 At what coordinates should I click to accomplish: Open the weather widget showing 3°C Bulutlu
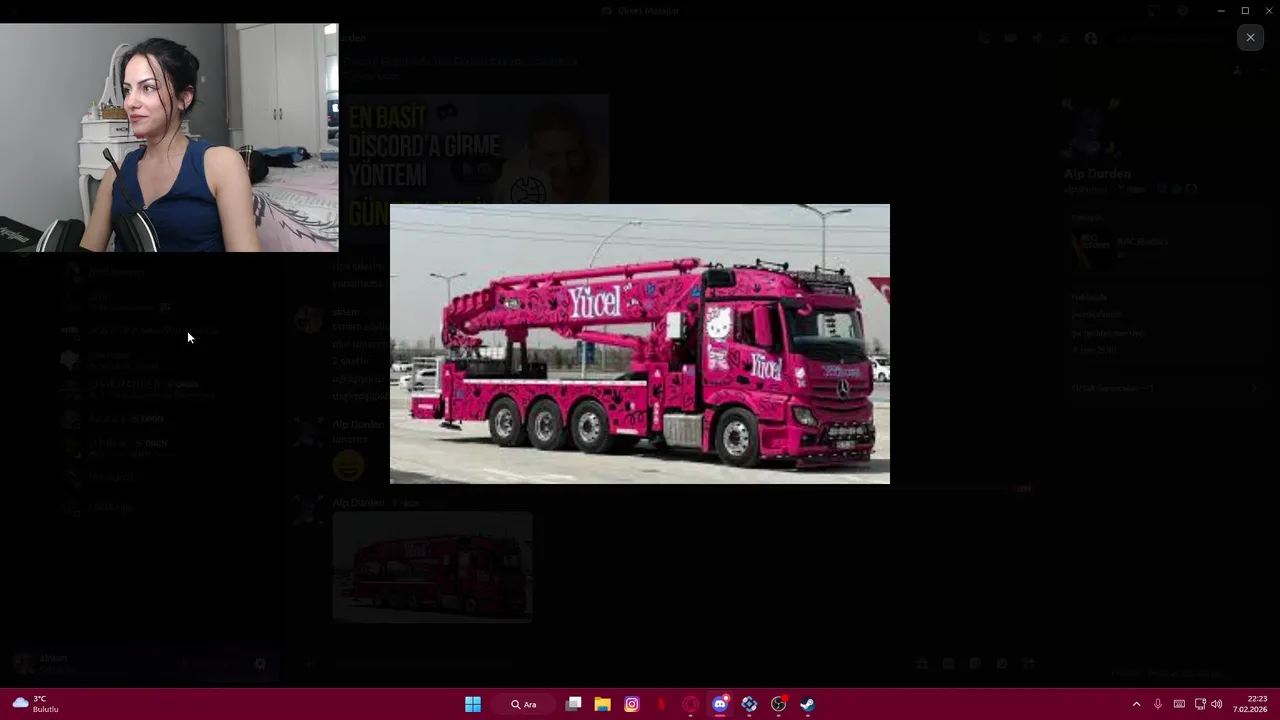coord(36,704)
